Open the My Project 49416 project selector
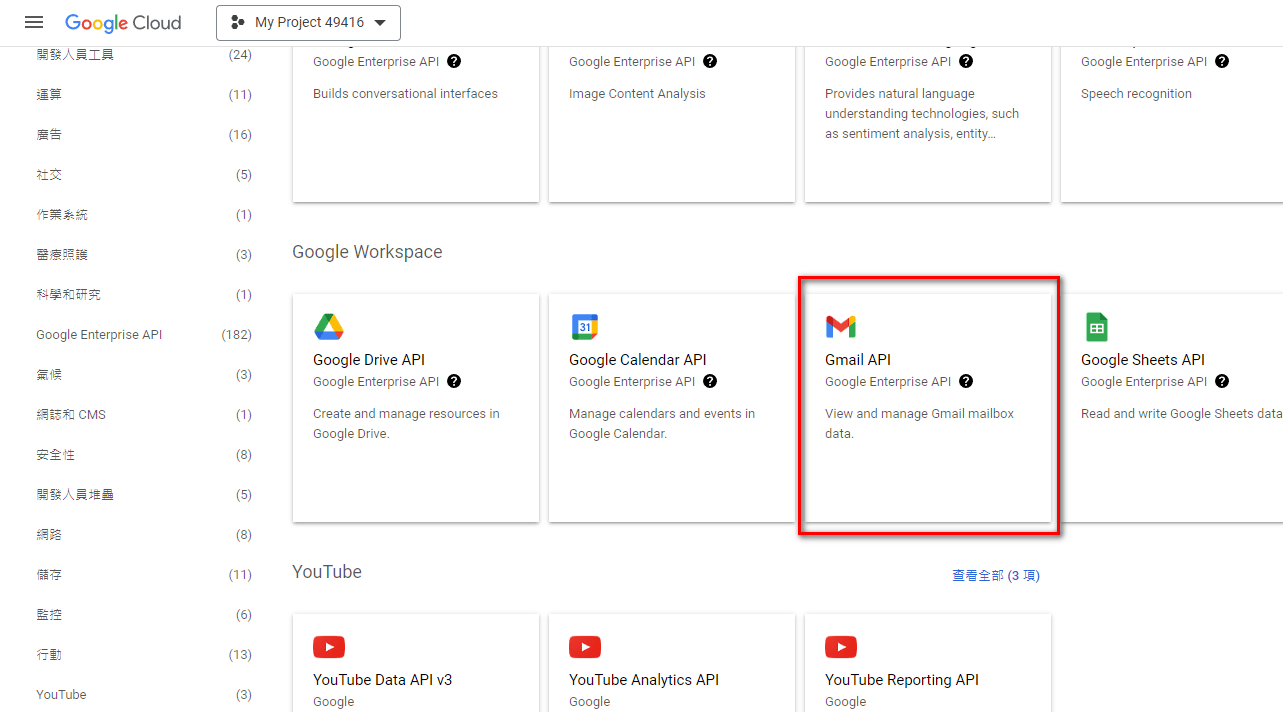 point(308,22)
